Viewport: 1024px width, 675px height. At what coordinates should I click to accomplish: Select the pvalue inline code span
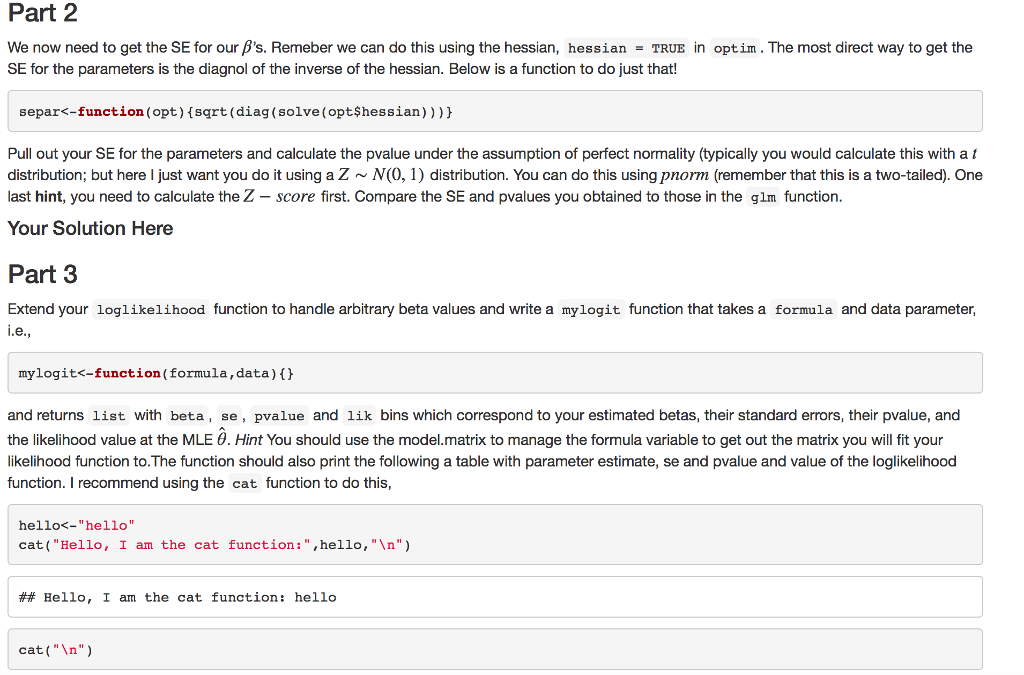[278, 415]
